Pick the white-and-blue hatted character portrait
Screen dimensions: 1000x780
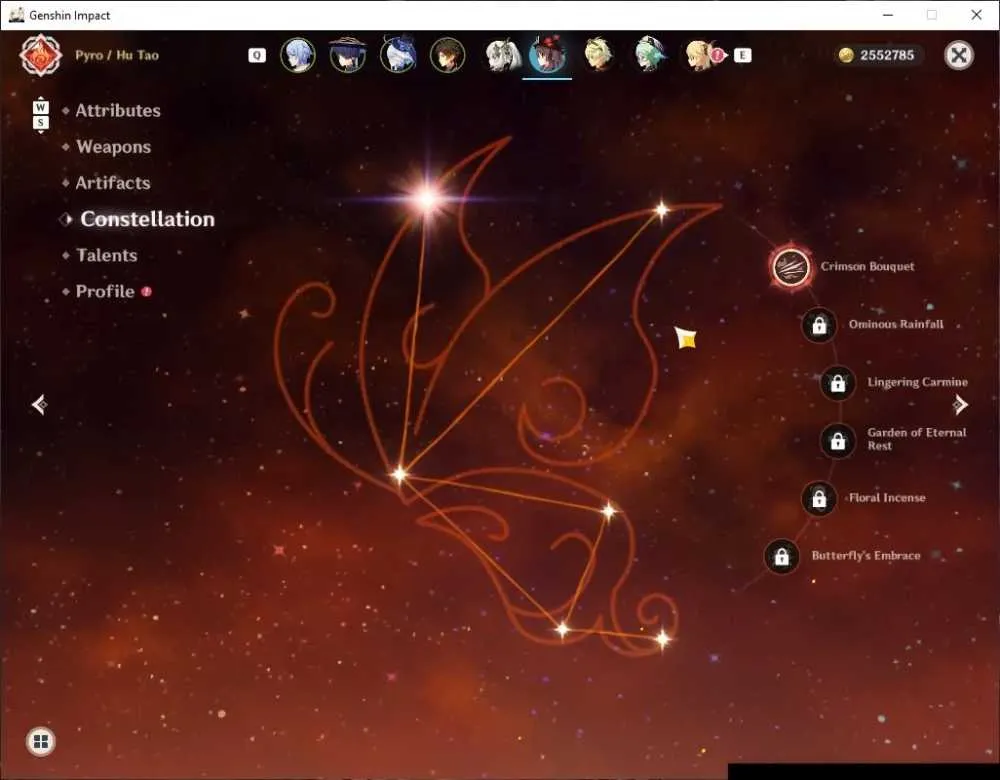398,55
